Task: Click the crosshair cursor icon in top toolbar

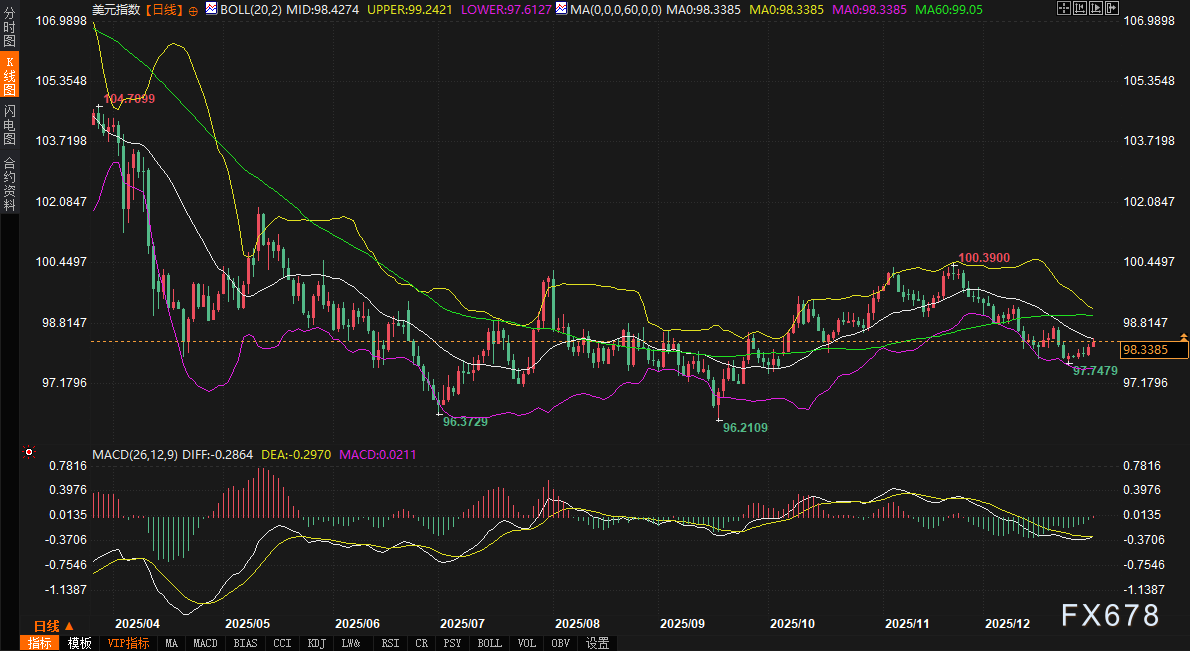Action: [x=1062, y=7]
